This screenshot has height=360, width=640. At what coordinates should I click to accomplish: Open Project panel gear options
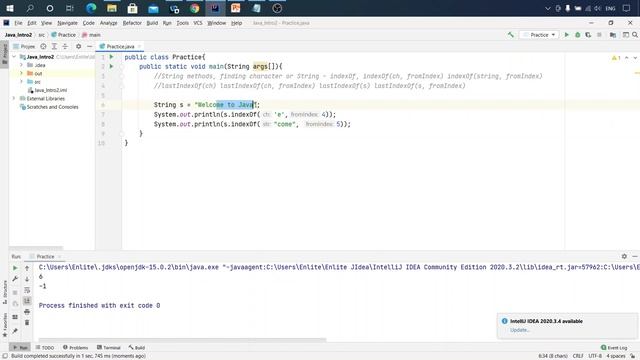(78, 47)
